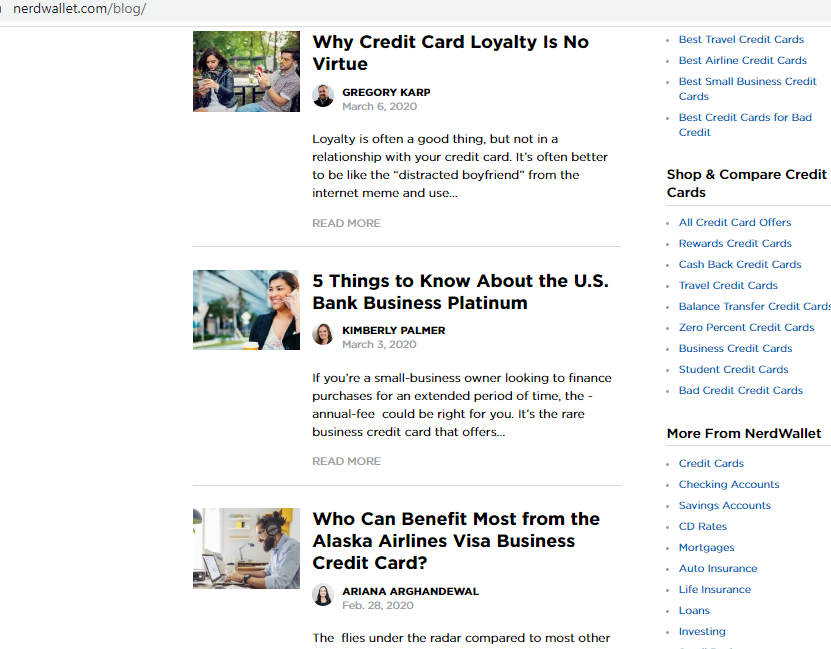Screen dimensions: 831x649
Task: Open the Alaska Airlines Visa article thumbnail
Action: coord(246,548)
